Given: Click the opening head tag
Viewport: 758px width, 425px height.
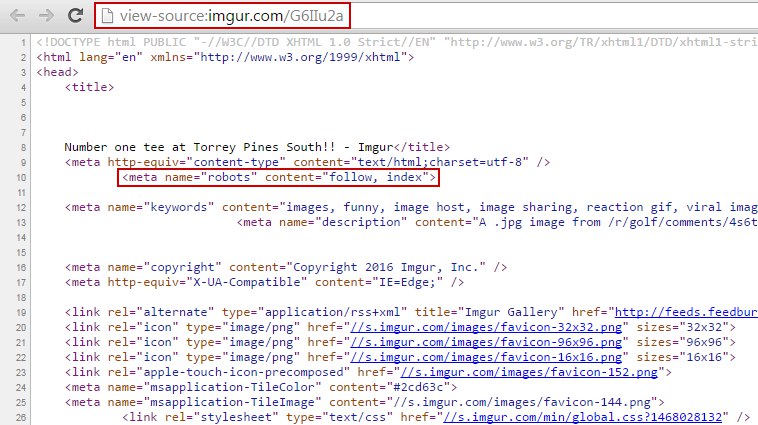Looking at the screenshot, I should pos(57,72).
